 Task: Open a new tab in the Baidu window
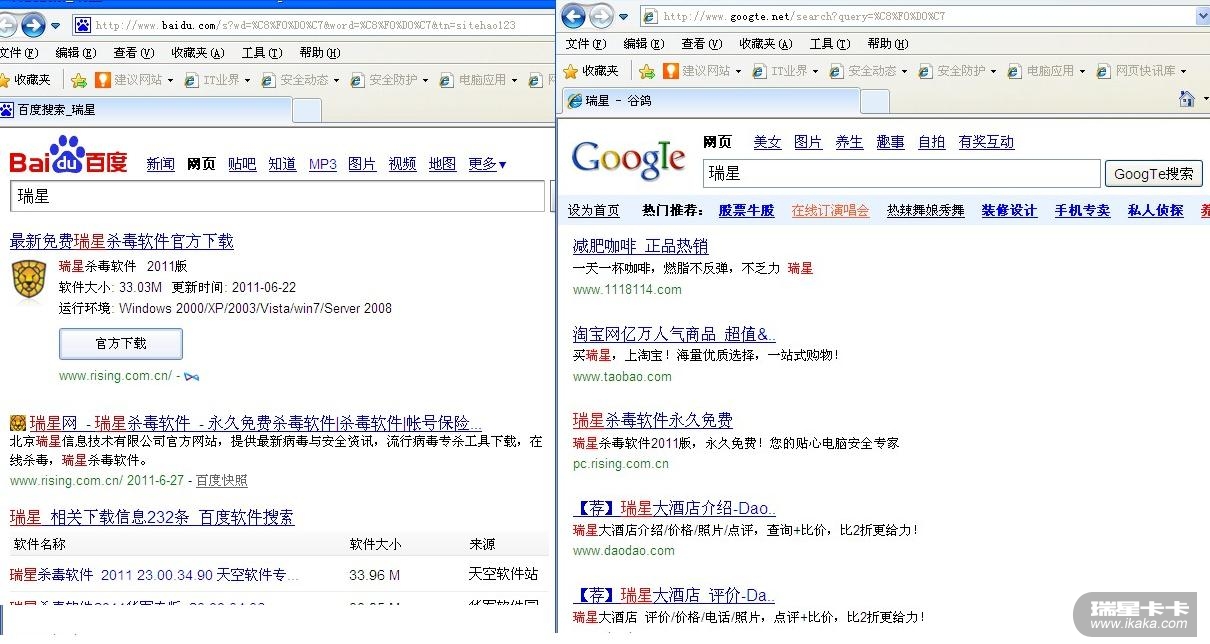coord(307,110)
